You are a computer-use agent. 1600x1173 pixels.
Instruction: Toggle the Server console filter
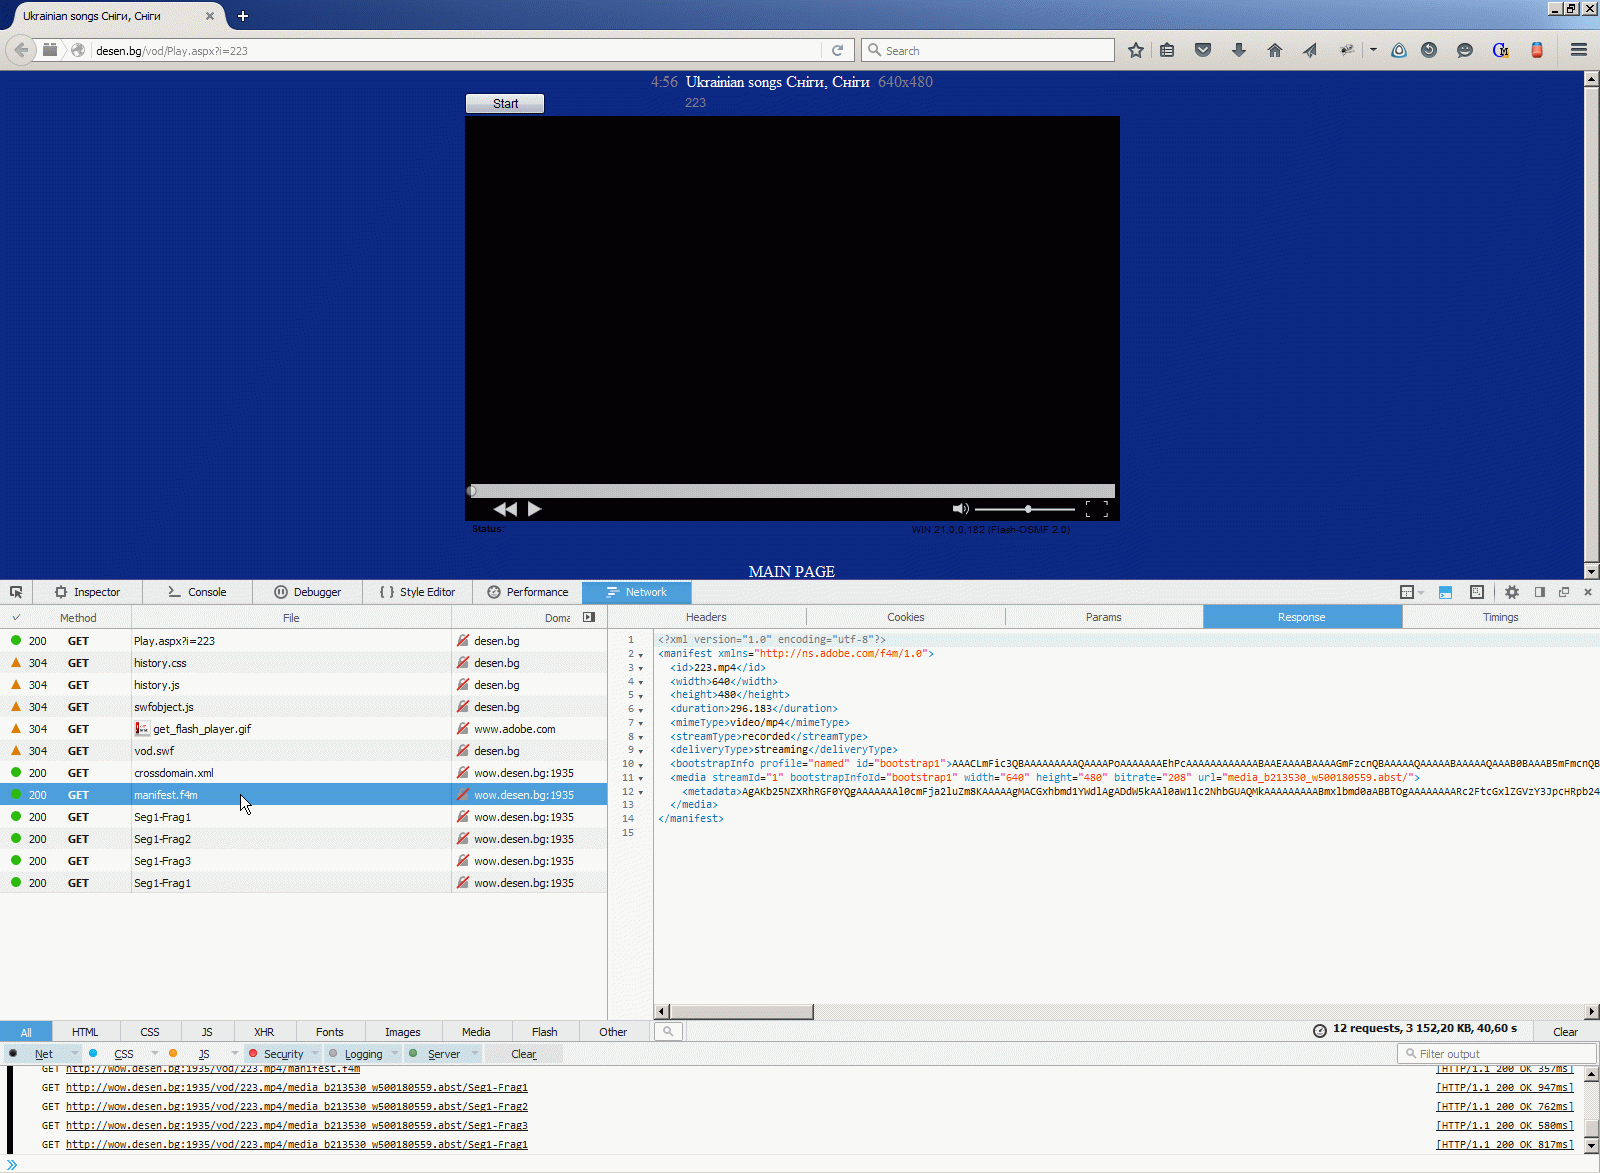tap(443, 1054)
